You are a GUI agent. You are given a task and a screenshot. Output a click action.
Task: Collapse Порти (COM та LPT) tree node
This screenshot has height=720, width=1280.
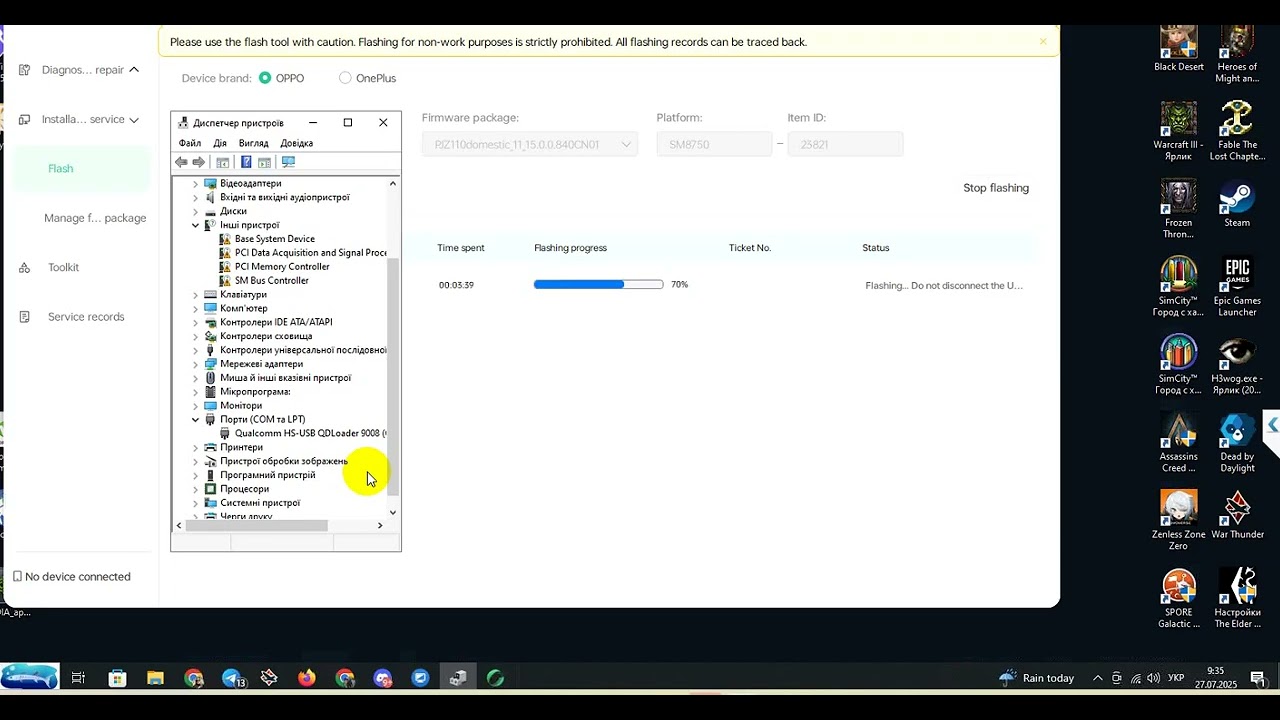tap(196, 420)
